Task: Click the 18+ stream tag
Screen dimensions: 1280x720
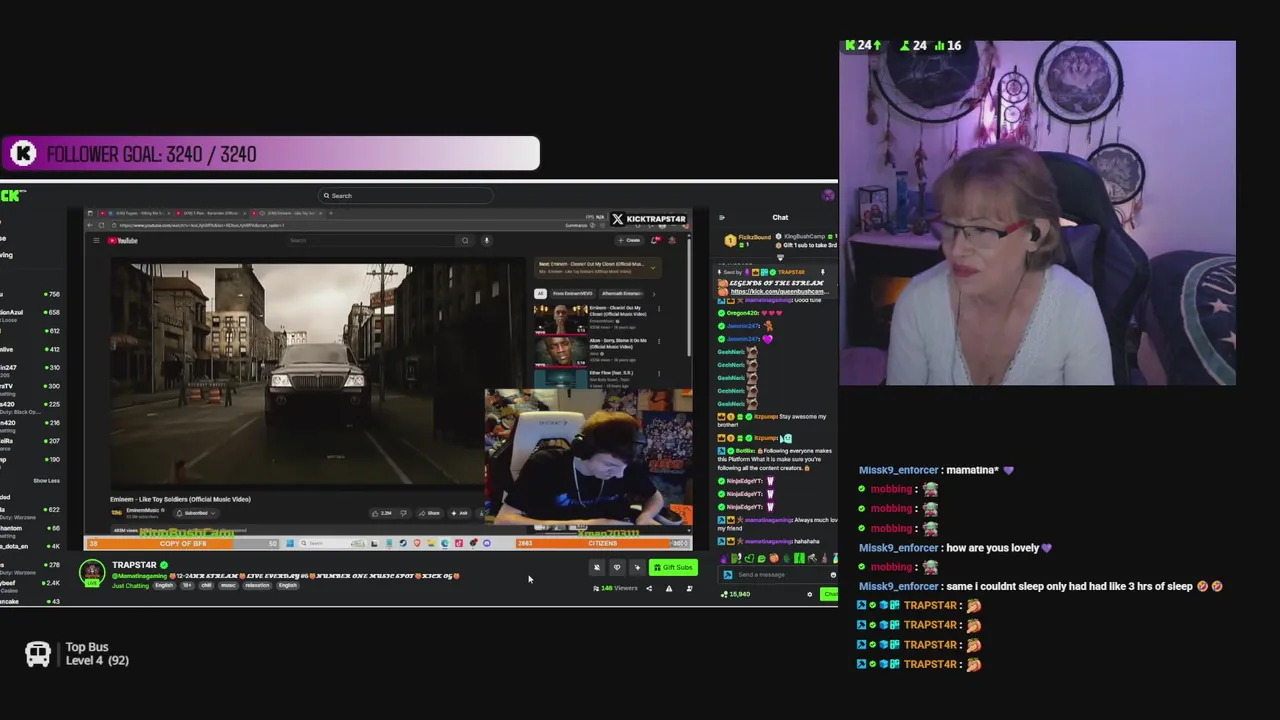Action: [x=186, y=585]
